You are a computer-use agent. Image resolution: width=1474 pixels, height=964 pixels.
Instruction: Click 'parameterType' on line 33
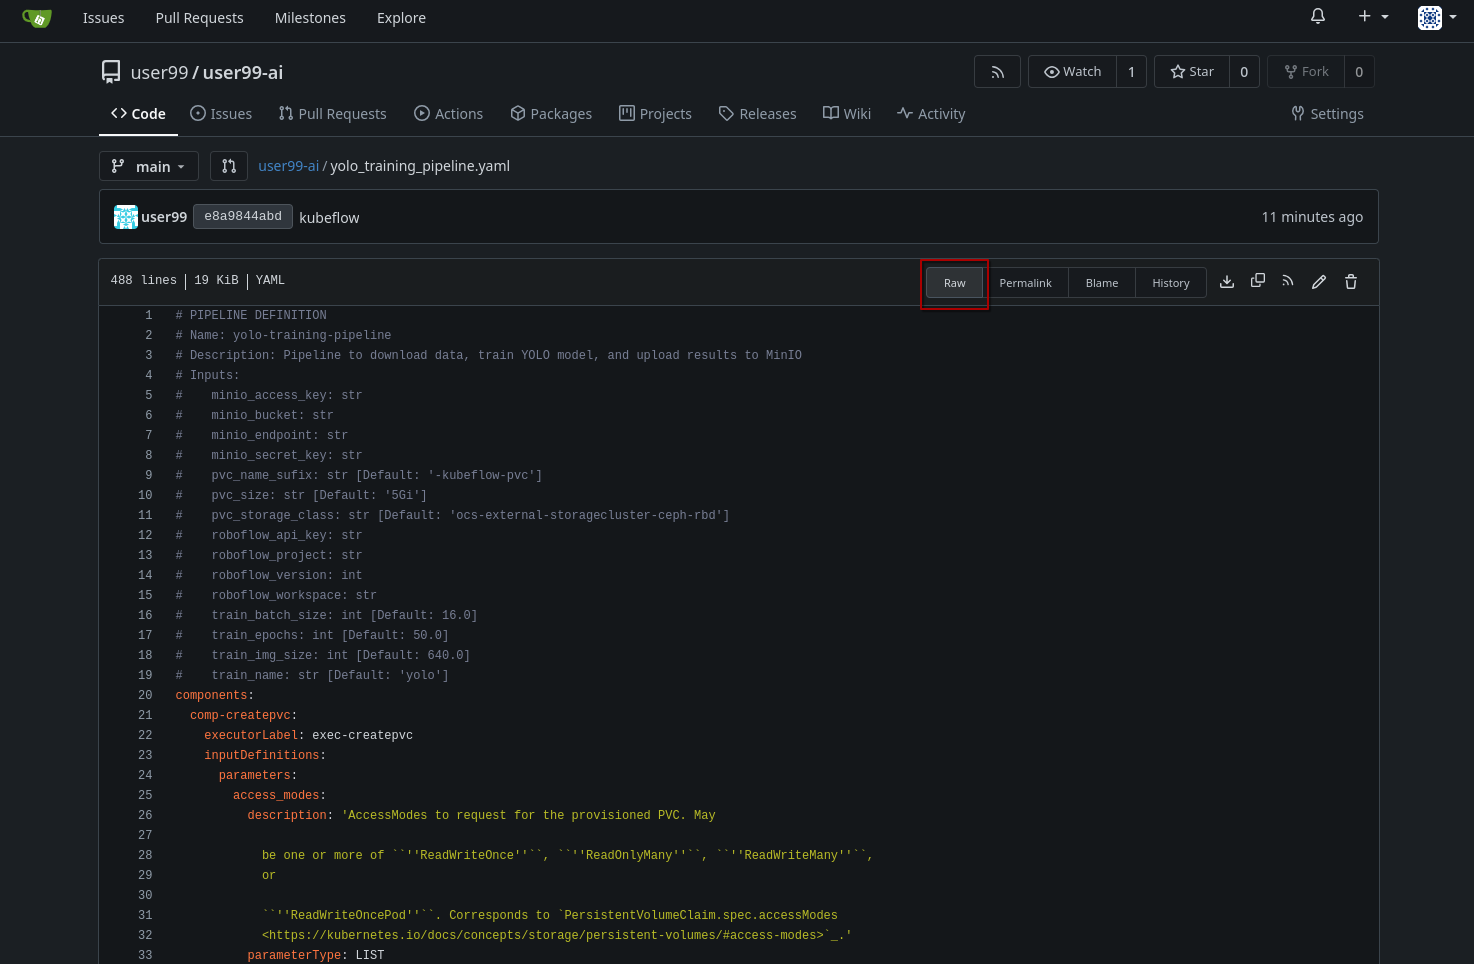pos(294,955)
